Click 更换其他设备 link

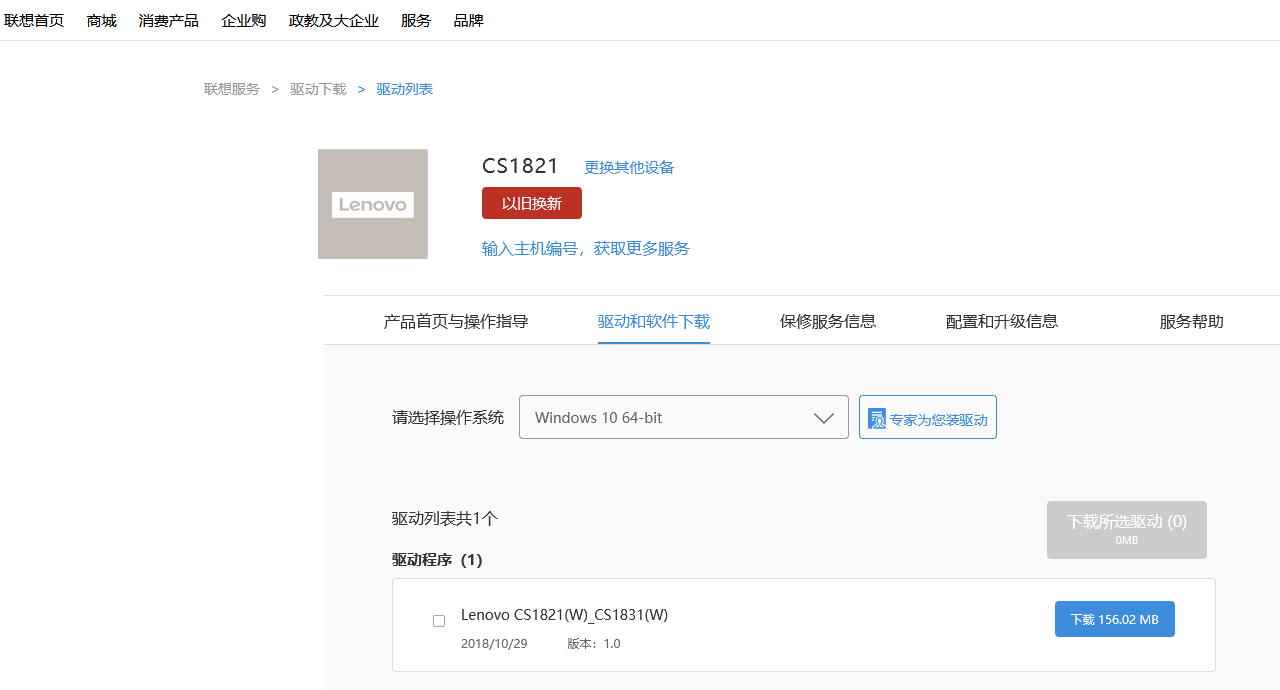click(x=629, y=167)
